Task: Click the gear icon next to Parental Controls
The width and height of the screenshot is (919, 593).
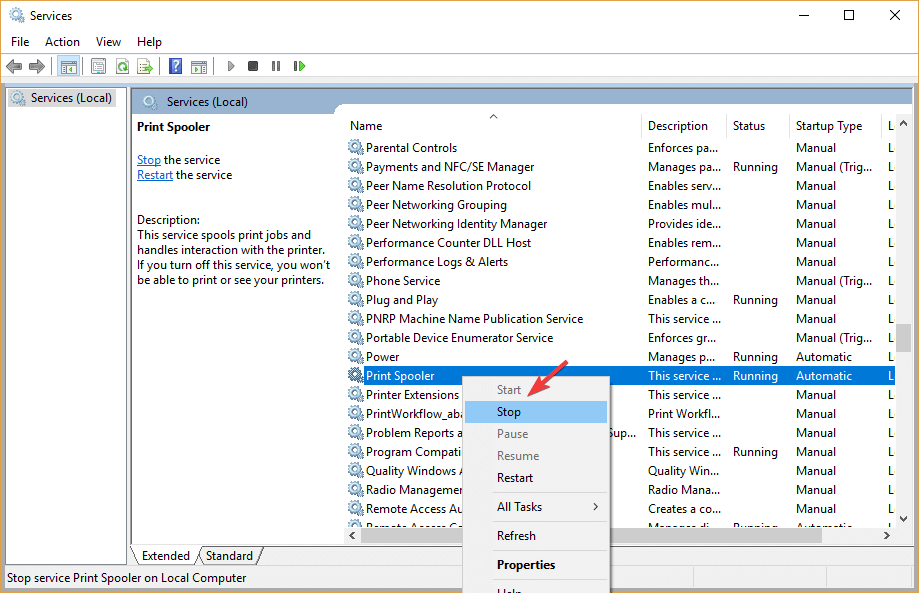Action: coord(355,146)
